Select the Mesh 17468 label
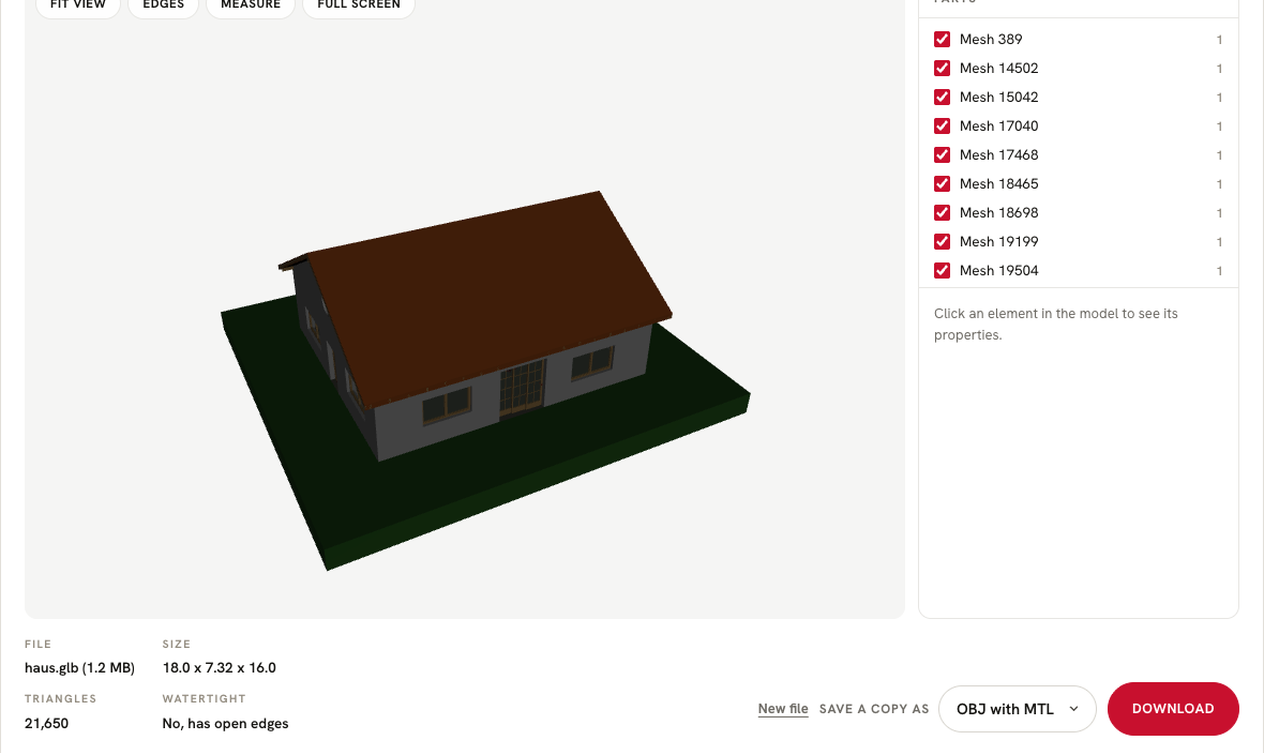The height and width of the screenshot is (753, 1264). click(998, 155)
